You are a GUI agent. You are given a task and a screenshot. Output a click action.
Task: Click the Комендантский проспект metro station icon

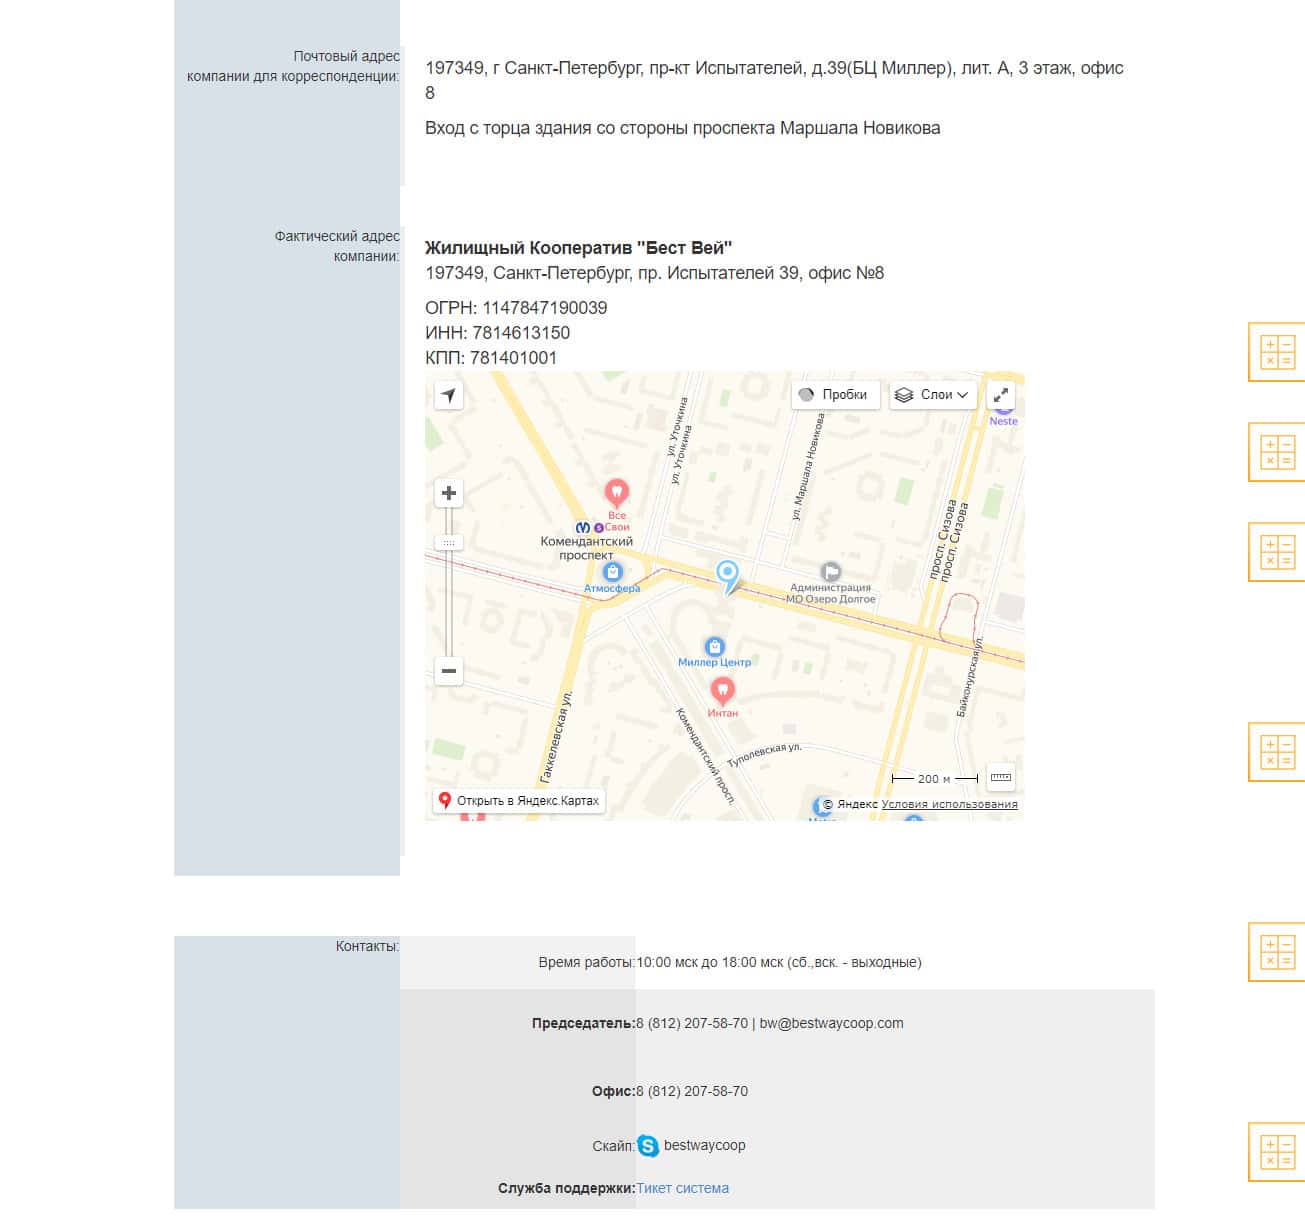pos(582,527)
